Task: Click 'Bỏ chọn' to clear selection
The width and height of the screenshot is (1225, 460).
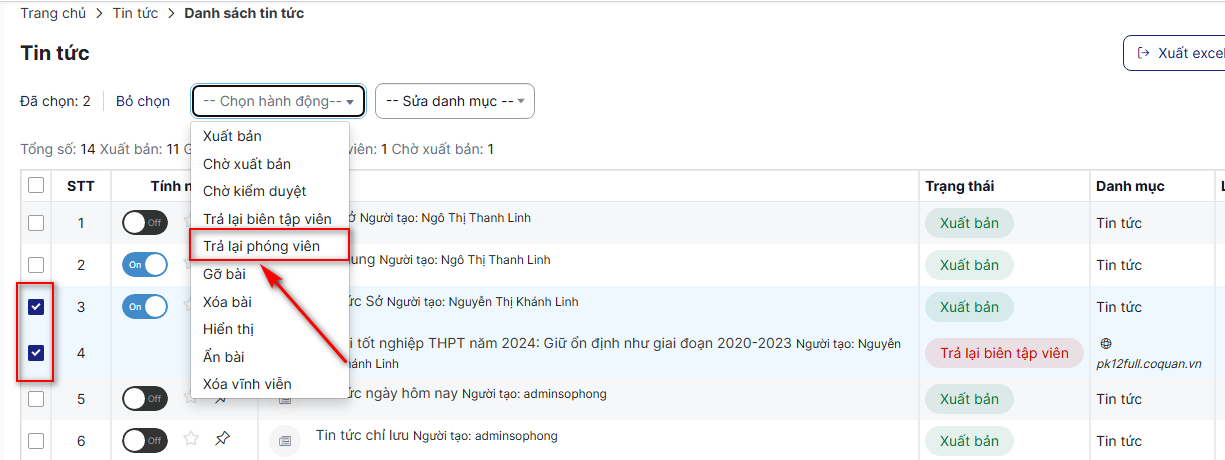Action: 143,101
